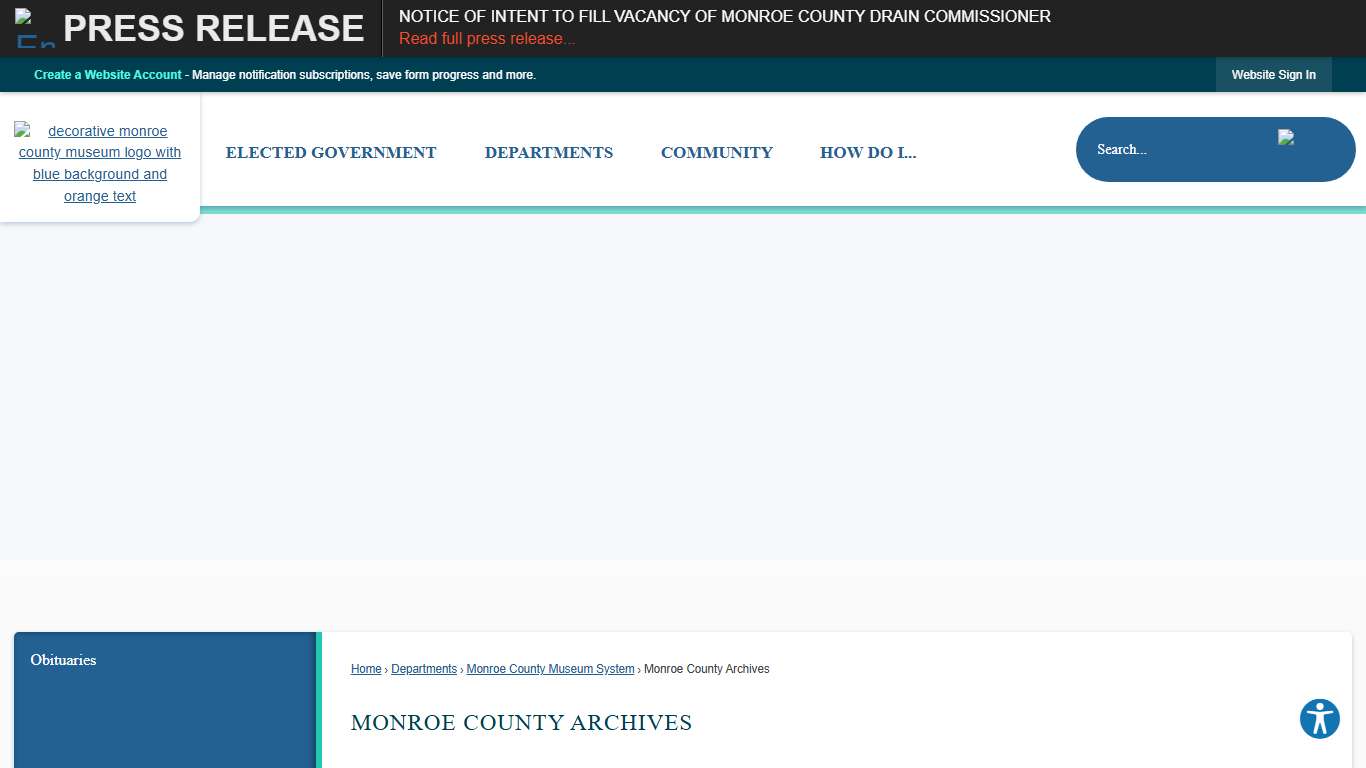Visit Monroe County Museum System breadcrumb
The height and width of the screenshot is (768, 1366).
coord(550,669)
